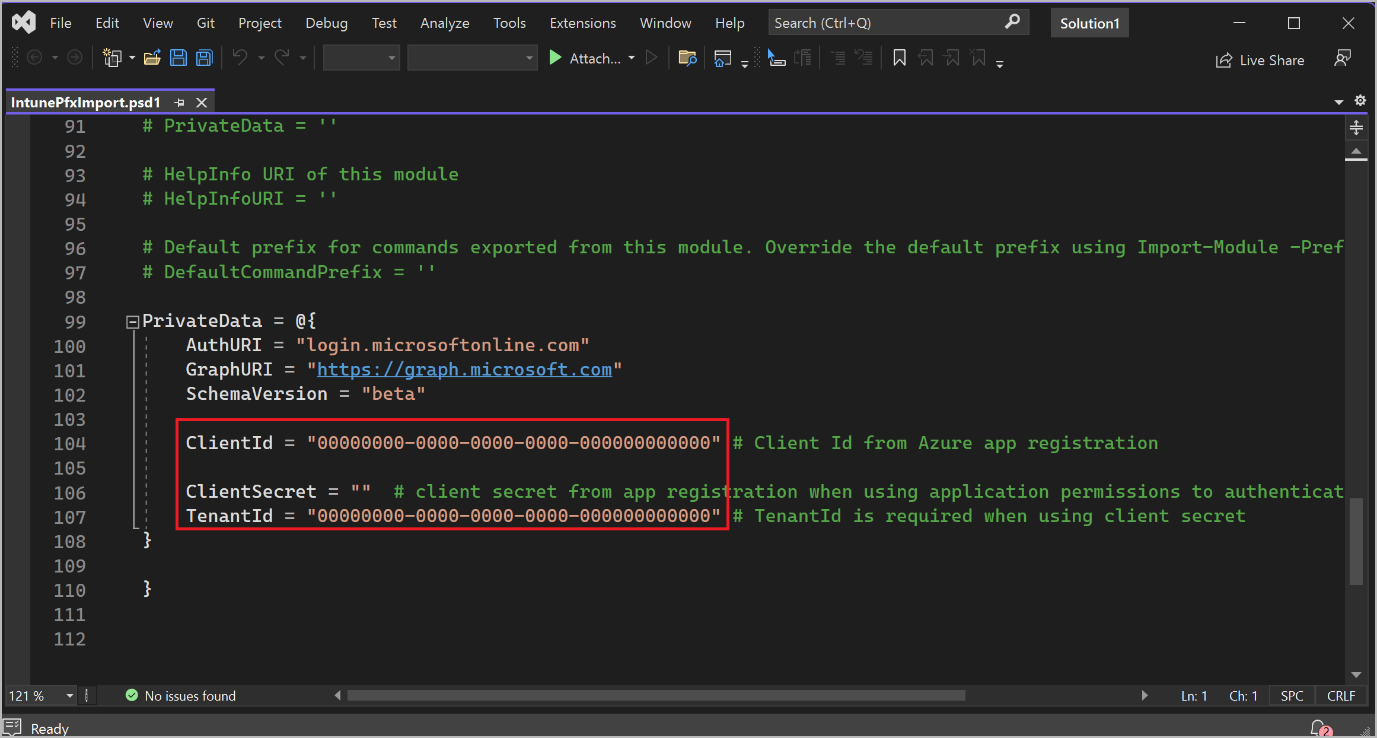Click the feedback person icon

(1343, 59)
